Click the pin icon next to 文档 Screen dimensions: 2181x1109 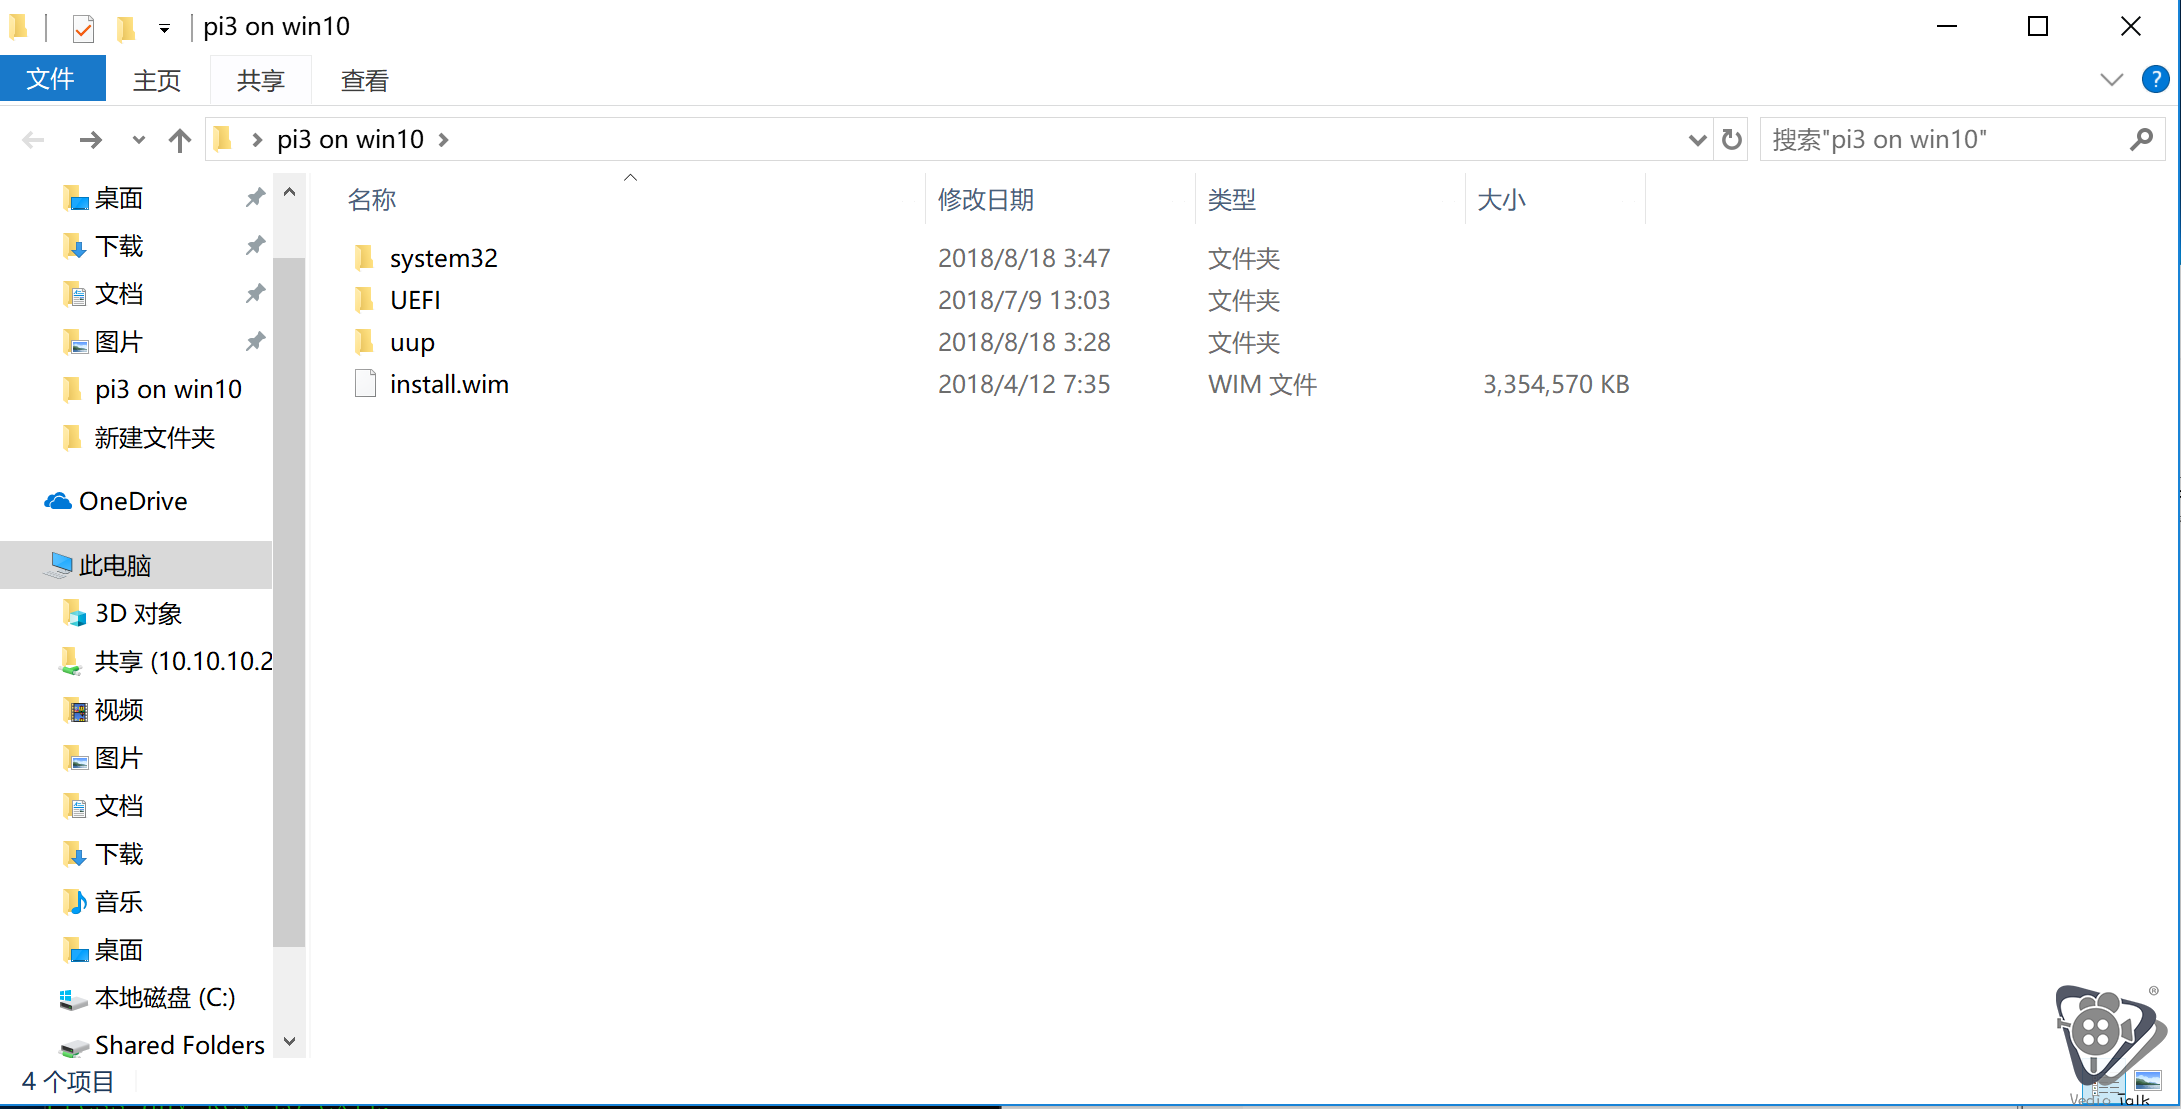tap(255, 294)
